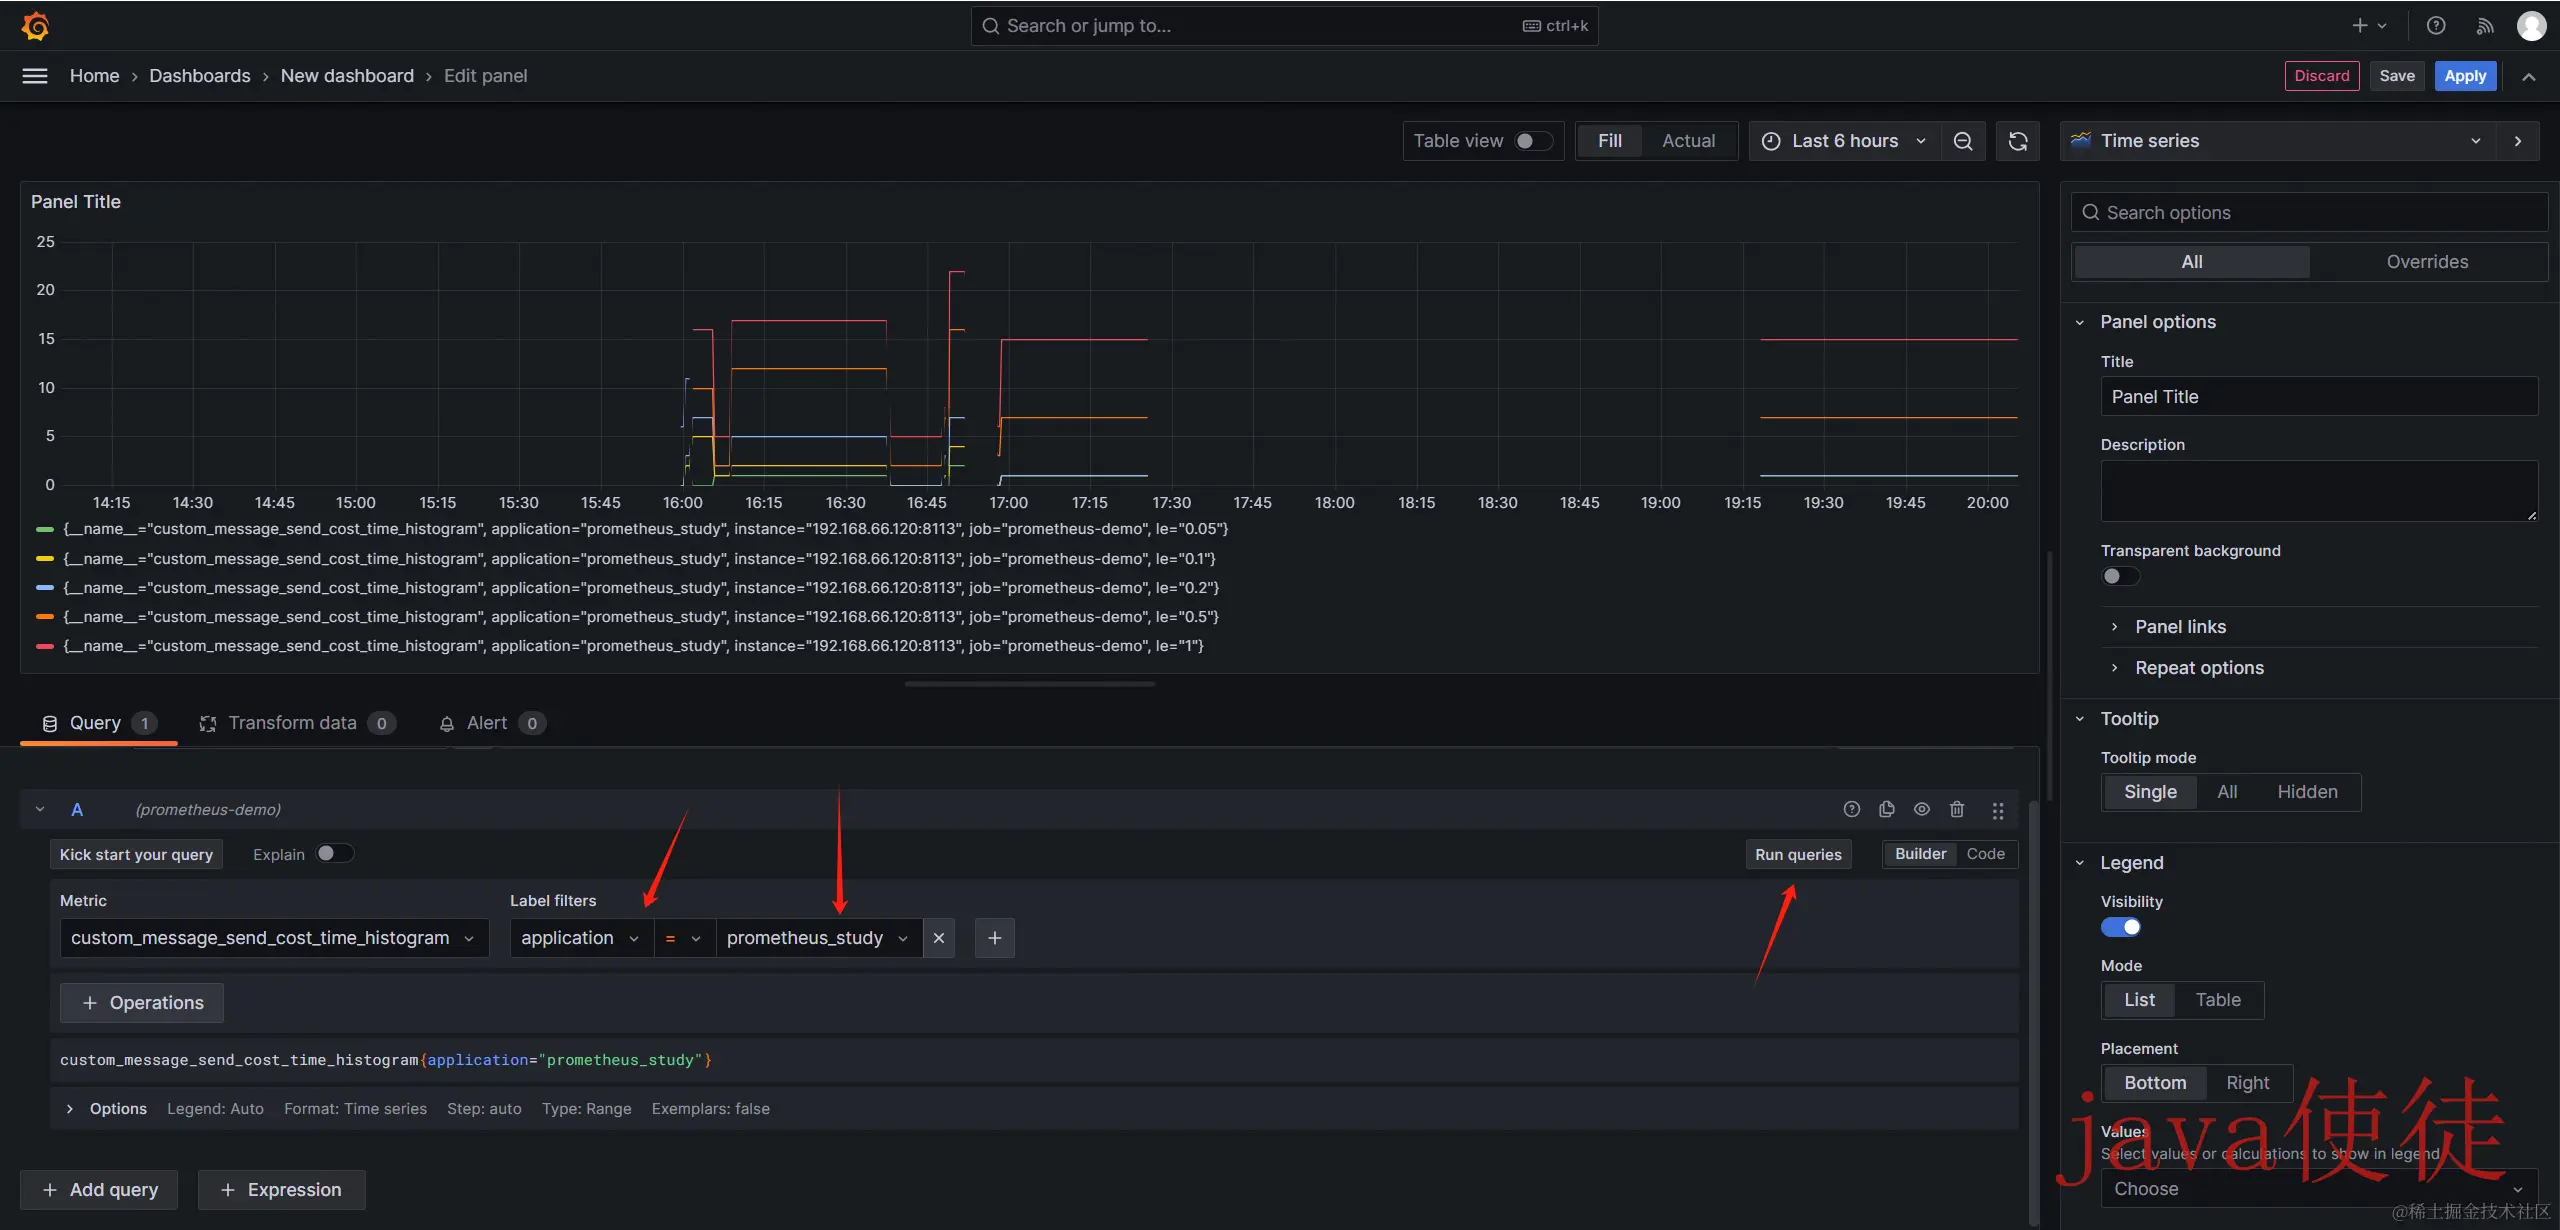Open the plus add-new menu
Viewport: 2560px width, 1230px height.
[x=2369, y=26]
